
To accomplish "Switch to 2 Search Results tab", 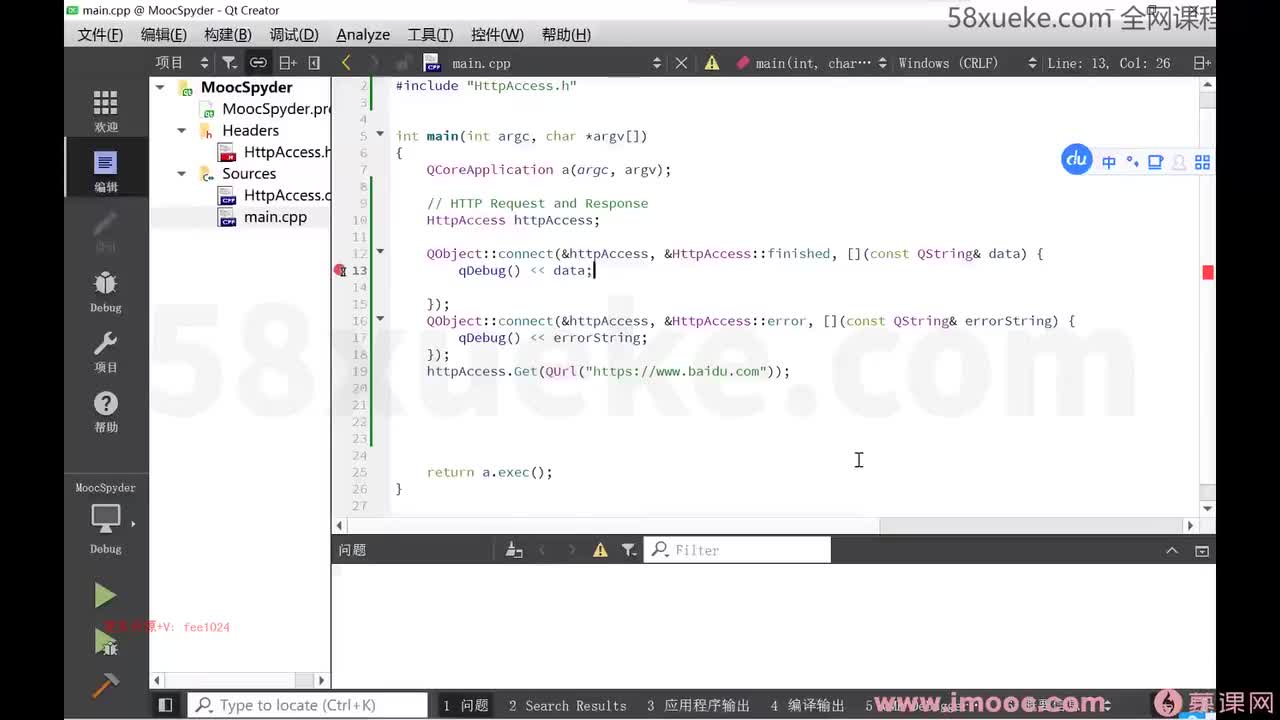I will pyautogui.click(x=567, y=705).
